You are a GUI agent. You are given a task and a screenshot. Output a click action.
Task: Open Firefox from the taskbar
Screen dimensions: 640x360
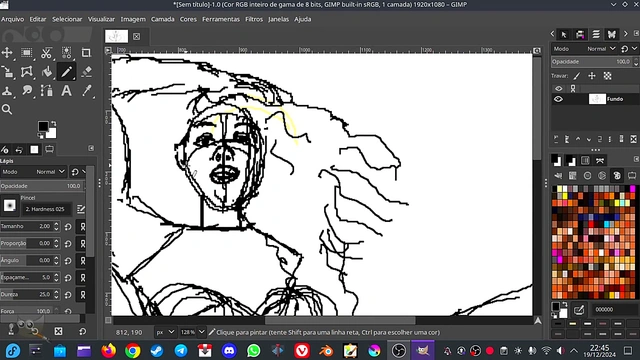pyautogui.click(x=108, y=351)
